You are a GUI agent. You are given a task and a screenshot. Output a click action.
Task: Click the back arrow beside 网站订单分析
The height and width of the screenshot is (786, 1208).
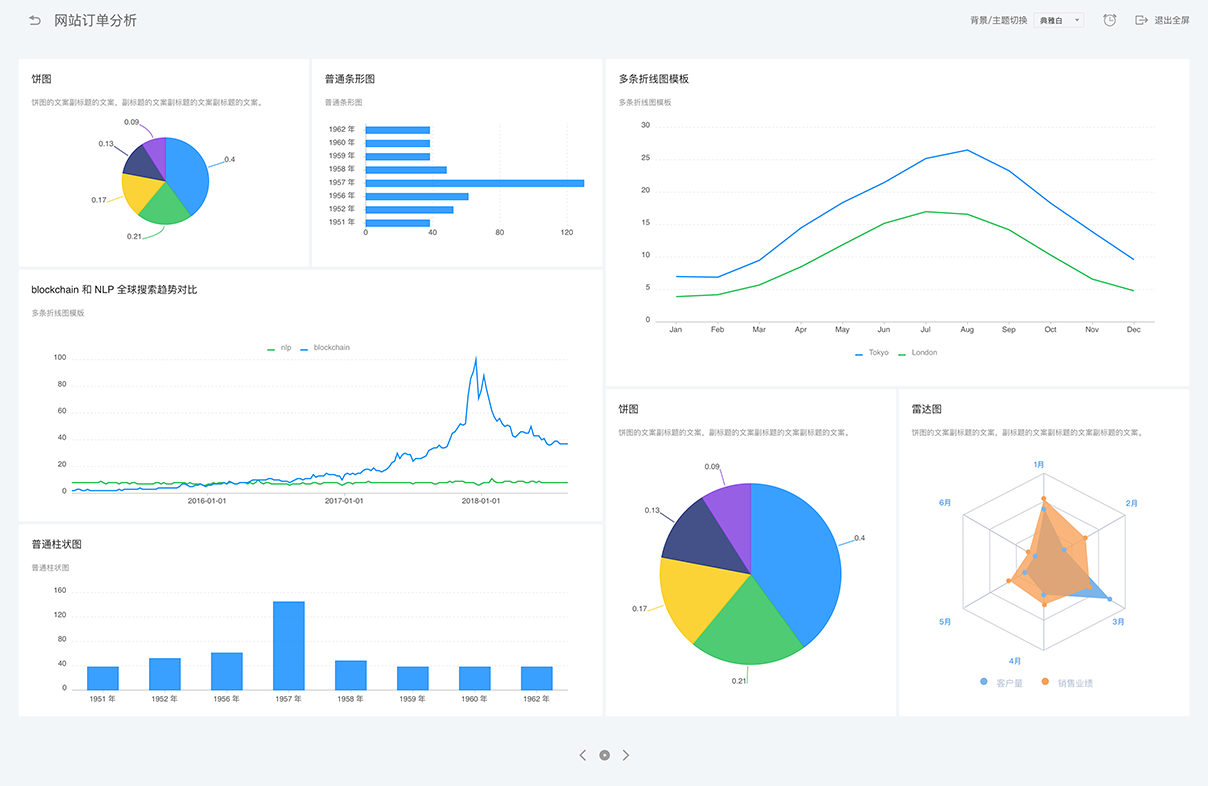coord(35,20)
